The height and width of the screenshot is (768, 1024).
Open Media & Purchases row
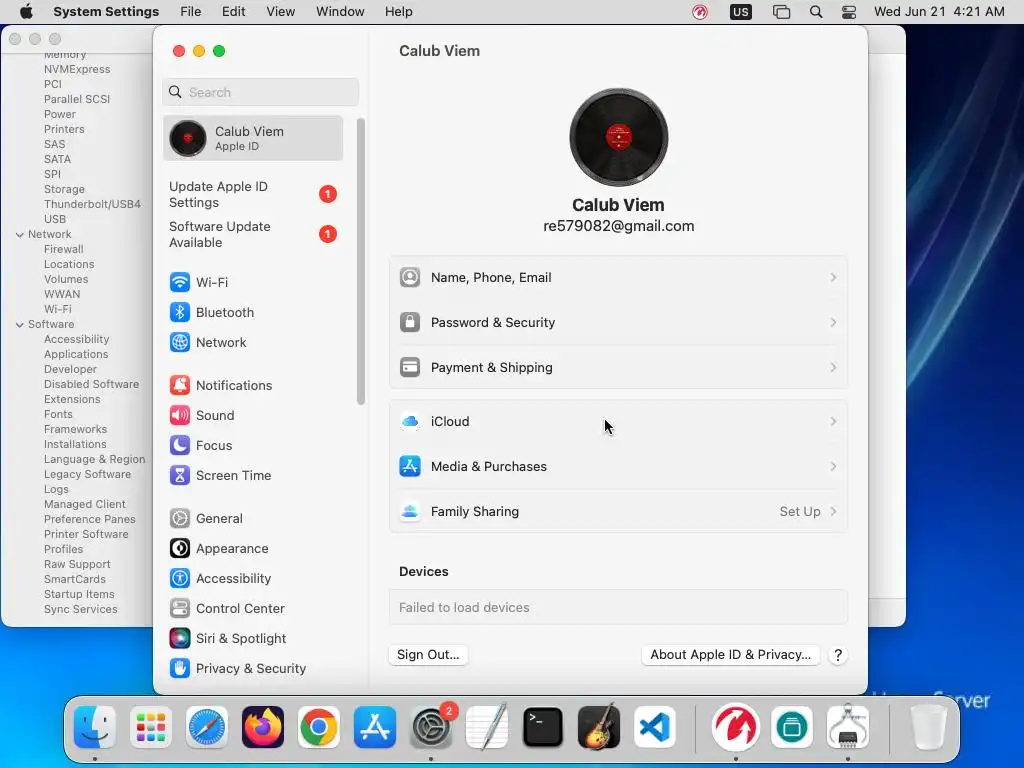[x=618, y=467]
